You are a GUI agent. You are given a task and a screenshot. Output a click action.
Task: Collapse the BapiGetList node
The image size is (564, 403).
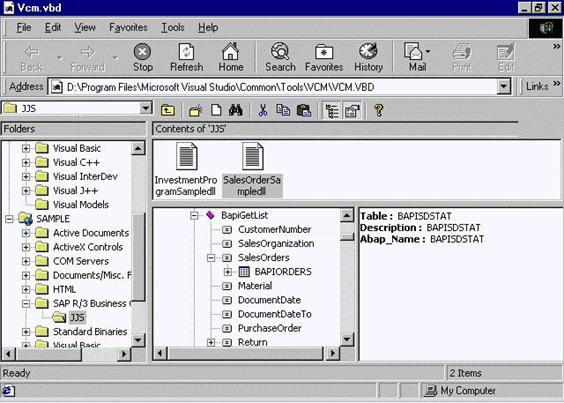(x=194, y=215)
